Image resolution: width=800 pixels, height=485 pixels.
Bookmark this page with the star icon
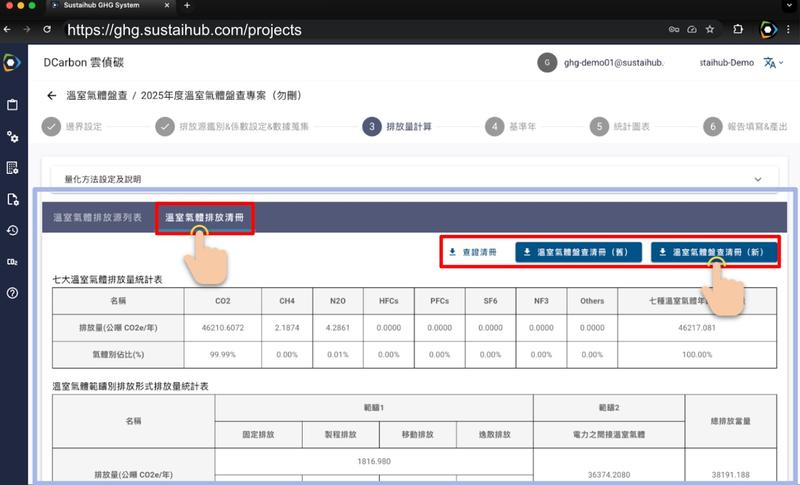click(710, 30)
